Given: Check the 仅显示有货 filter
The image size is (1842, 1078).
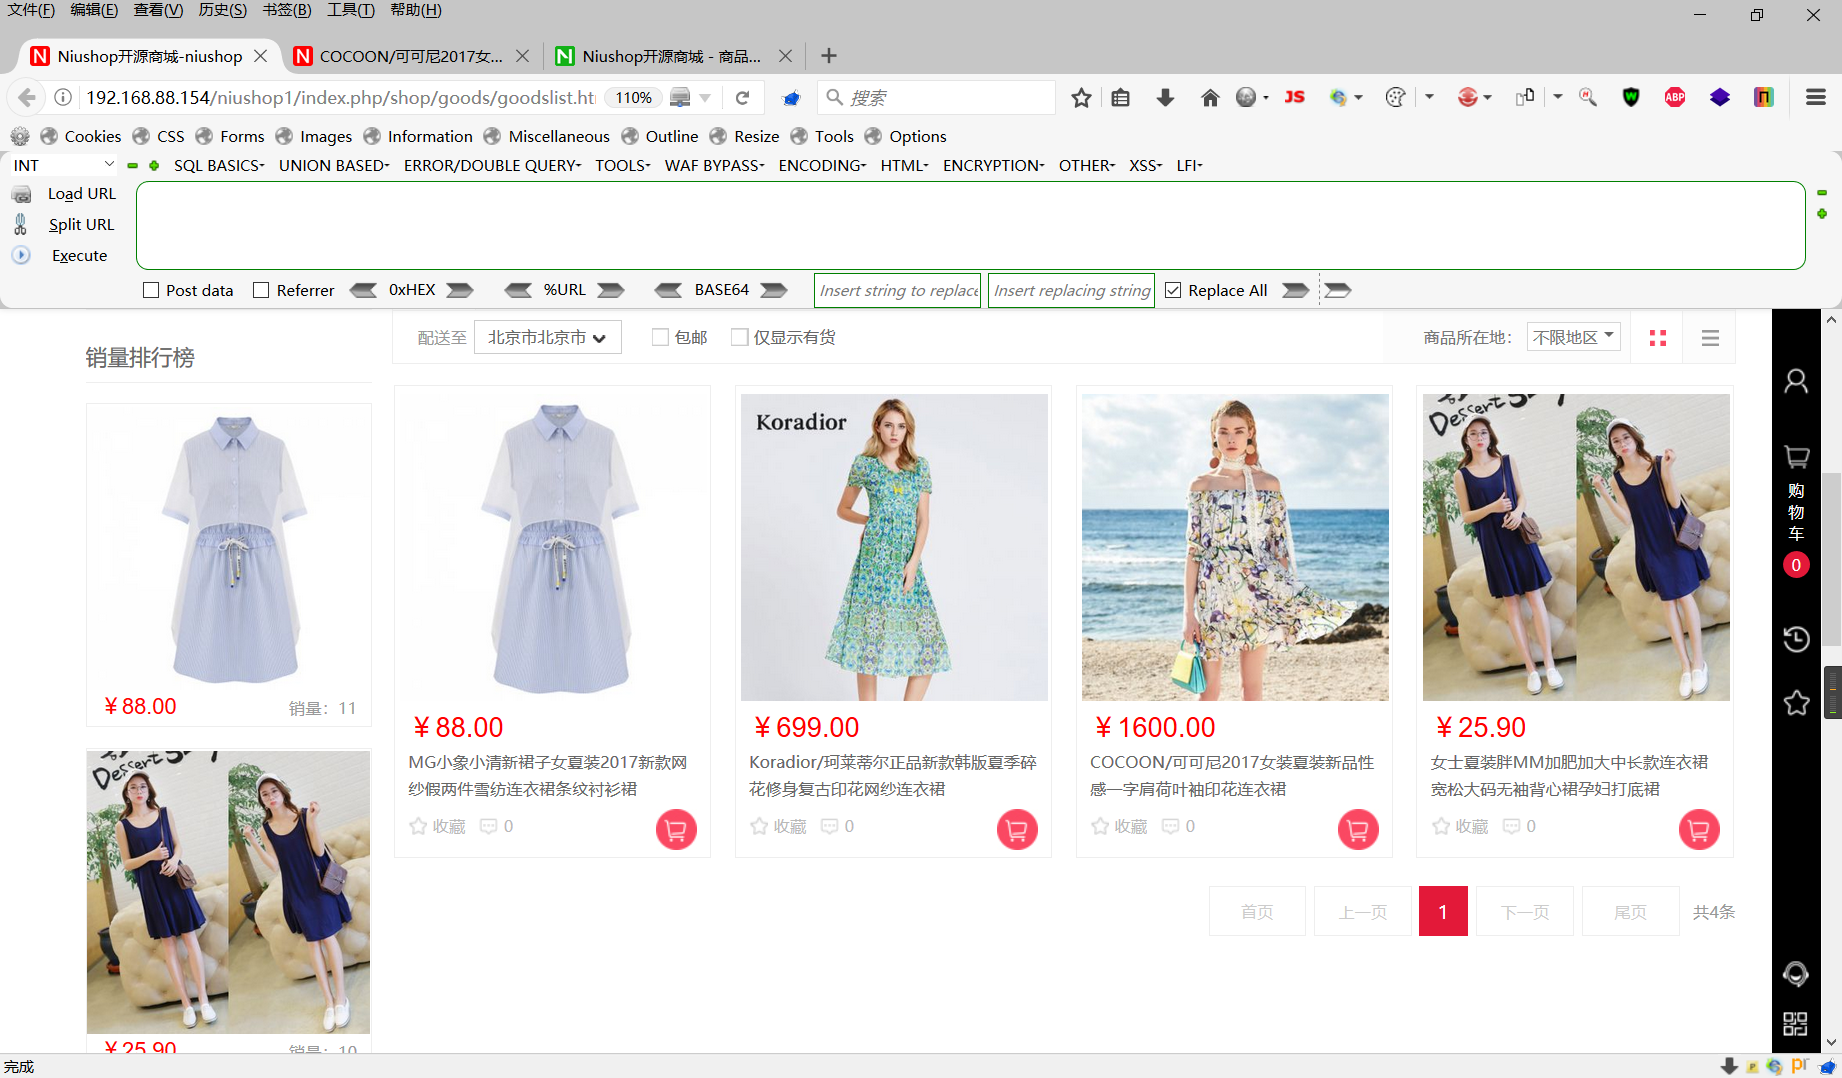Looking at the screenshot, I should pos(740,337).
